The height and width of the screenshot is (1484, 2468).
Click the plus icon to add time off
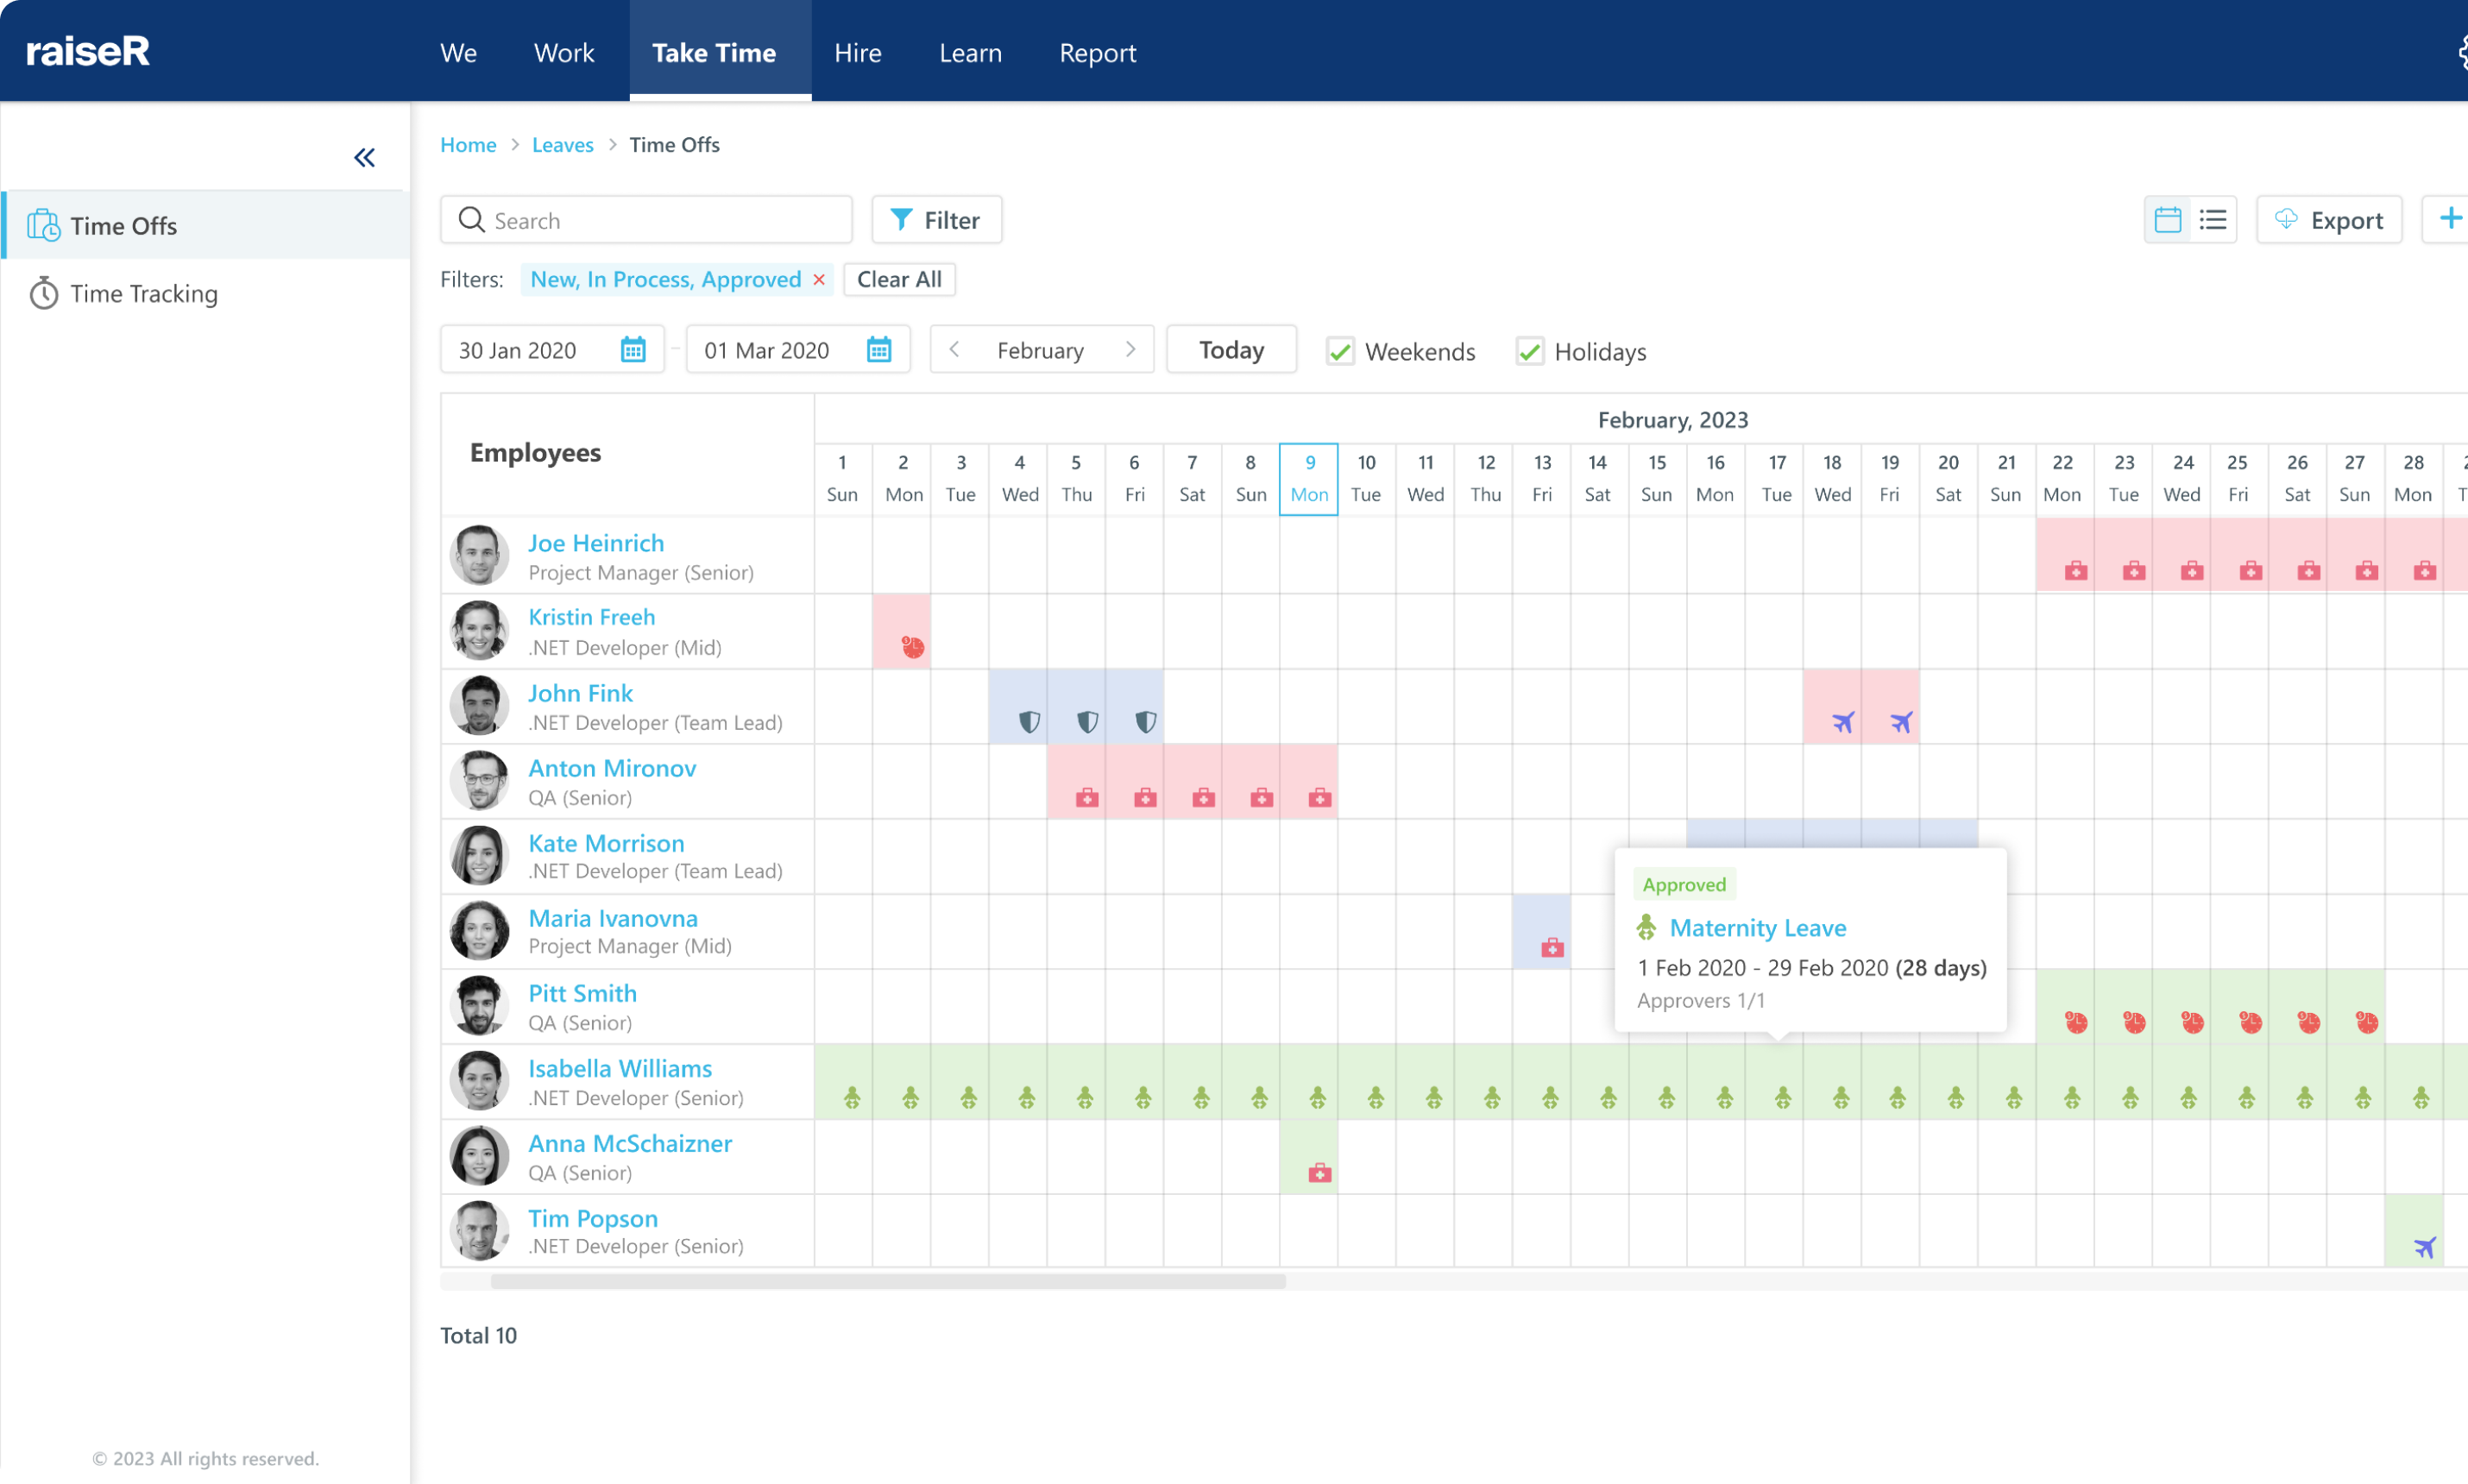pyautogui.click(x=2452, y=219)
